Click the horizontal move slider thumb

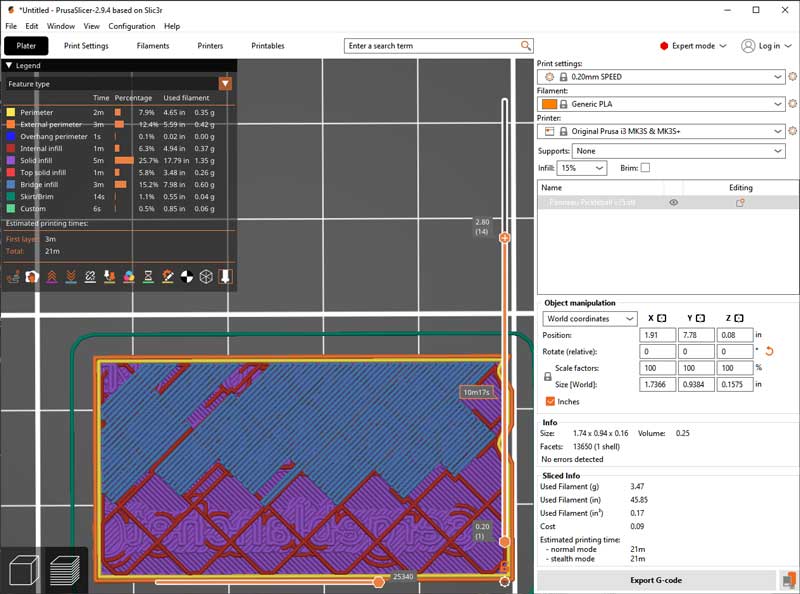tap(379, 582)
